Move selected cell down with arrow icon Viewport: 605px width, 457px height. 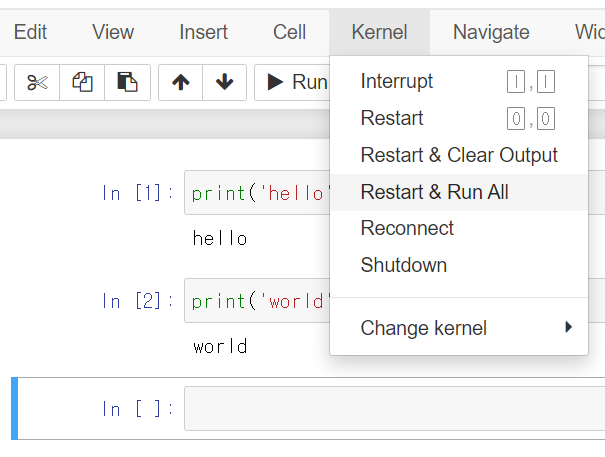[225, 82]
